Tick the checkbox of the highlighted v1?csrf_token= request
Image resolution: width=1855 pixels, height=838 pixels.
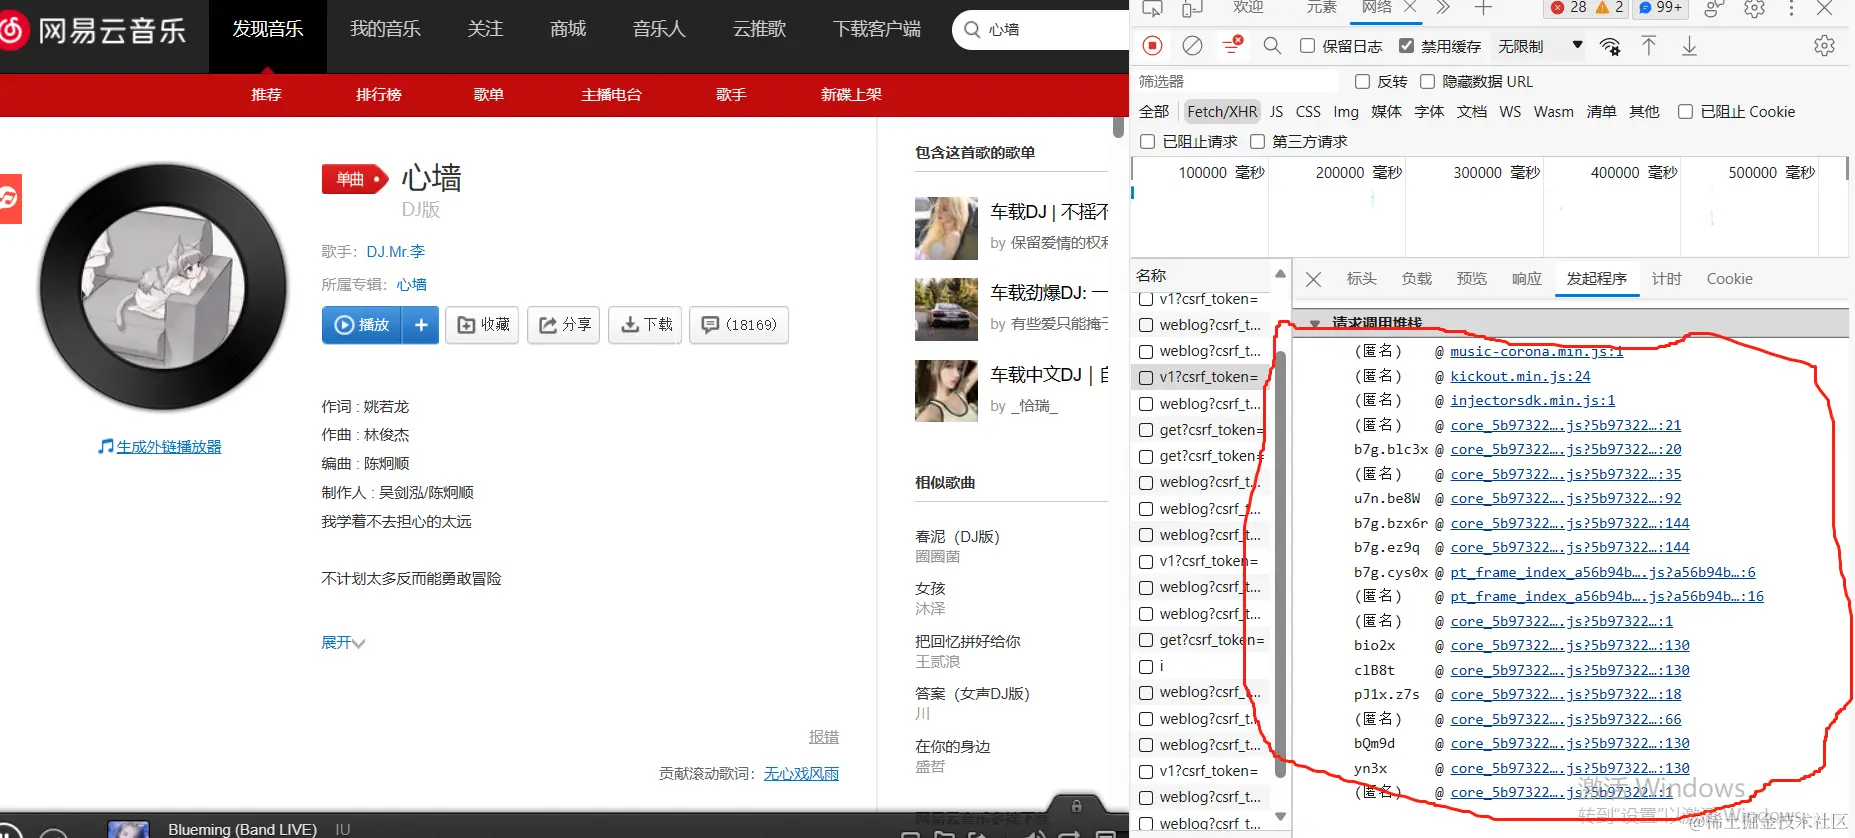coord(1146,377)
